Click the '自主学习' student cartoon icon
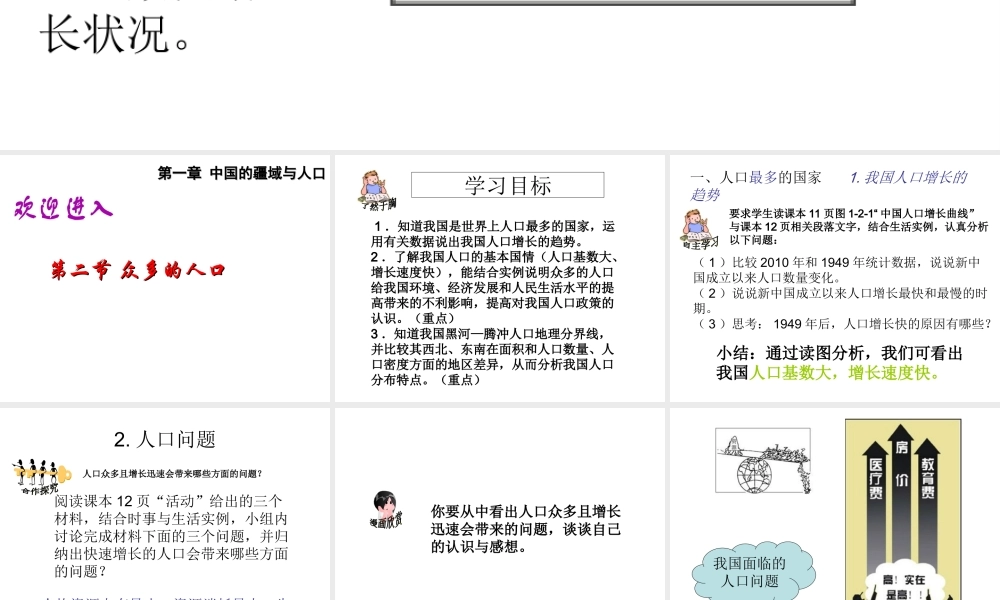Viewport: 1000px width, 600px height. [x=699, y=229]
